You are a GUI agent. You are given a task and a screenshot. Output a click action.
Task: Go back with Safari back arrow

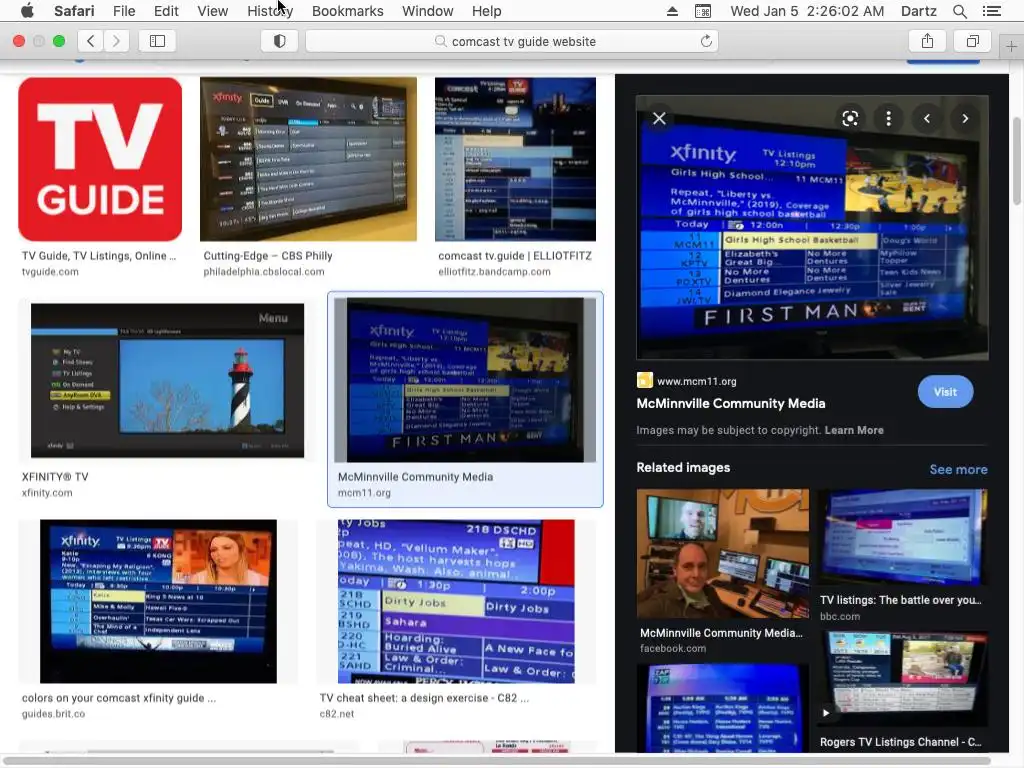tap(91, 41)
